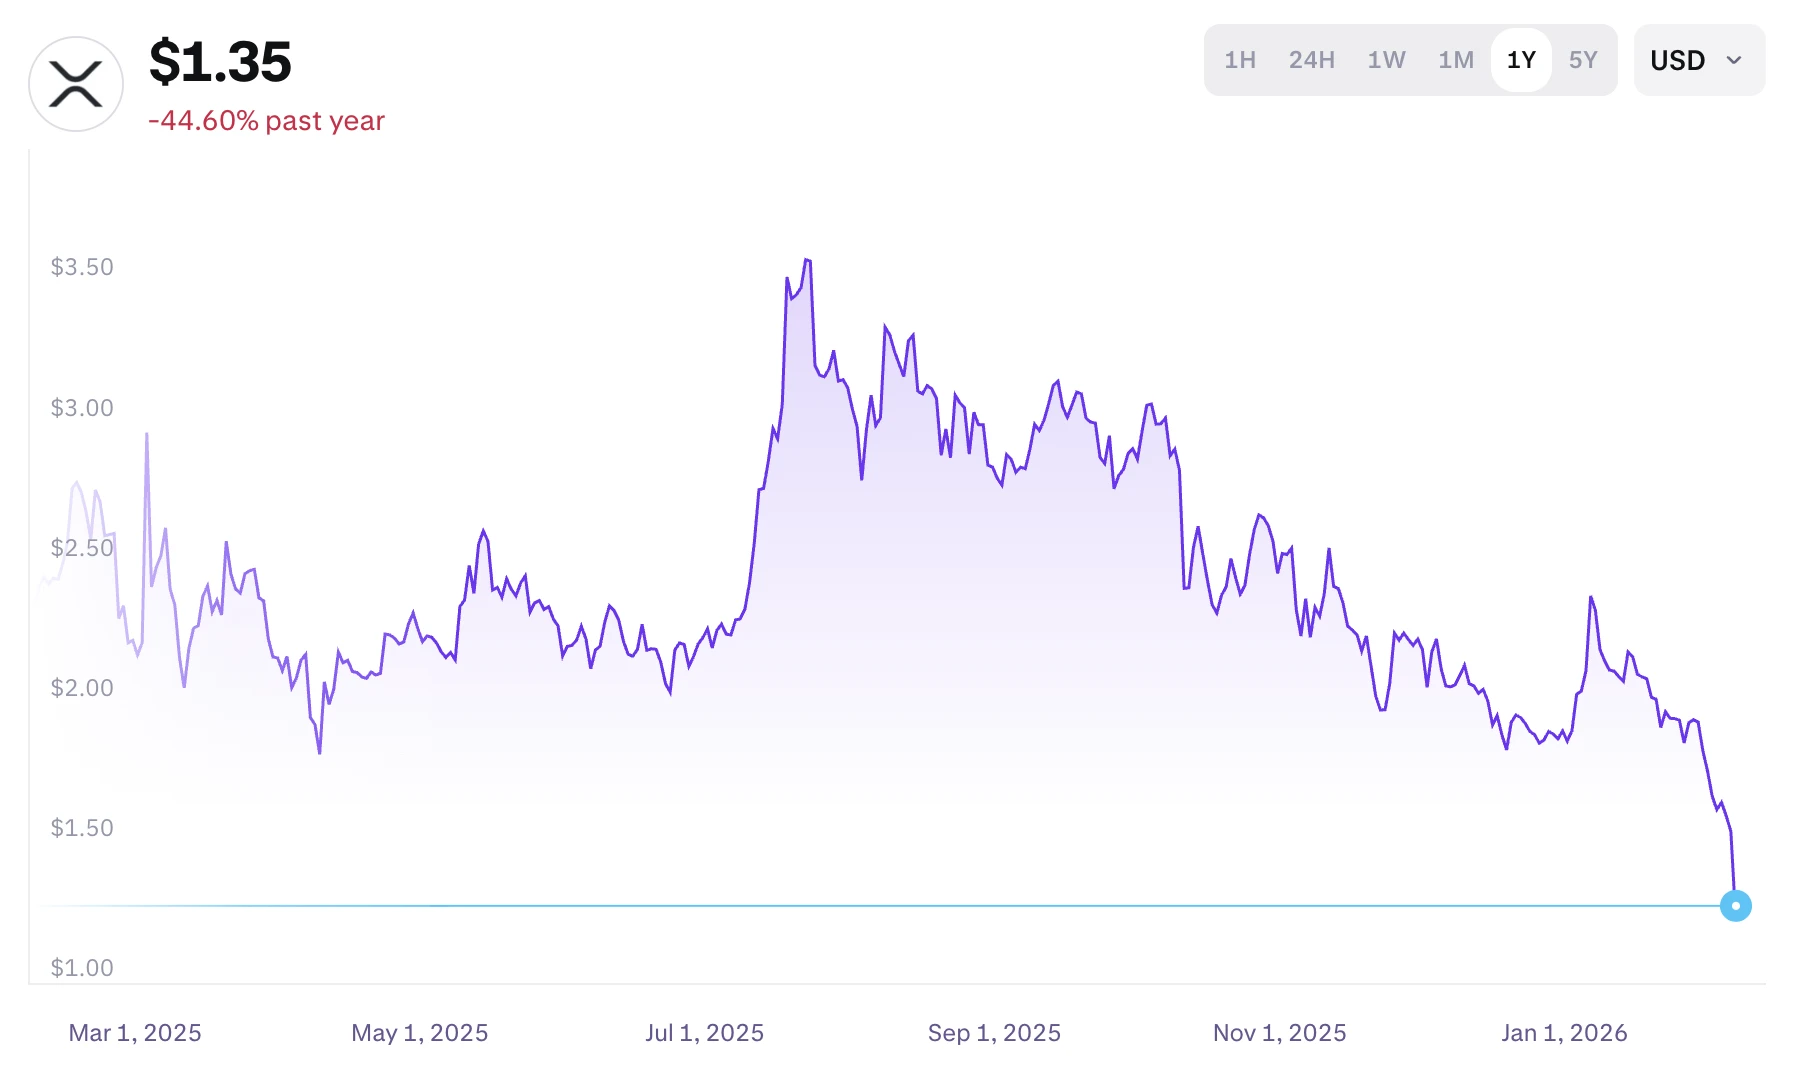Click the active 1Y range button
The width and height of the screenshot is (1794, 1080).
coord(1521,60)
